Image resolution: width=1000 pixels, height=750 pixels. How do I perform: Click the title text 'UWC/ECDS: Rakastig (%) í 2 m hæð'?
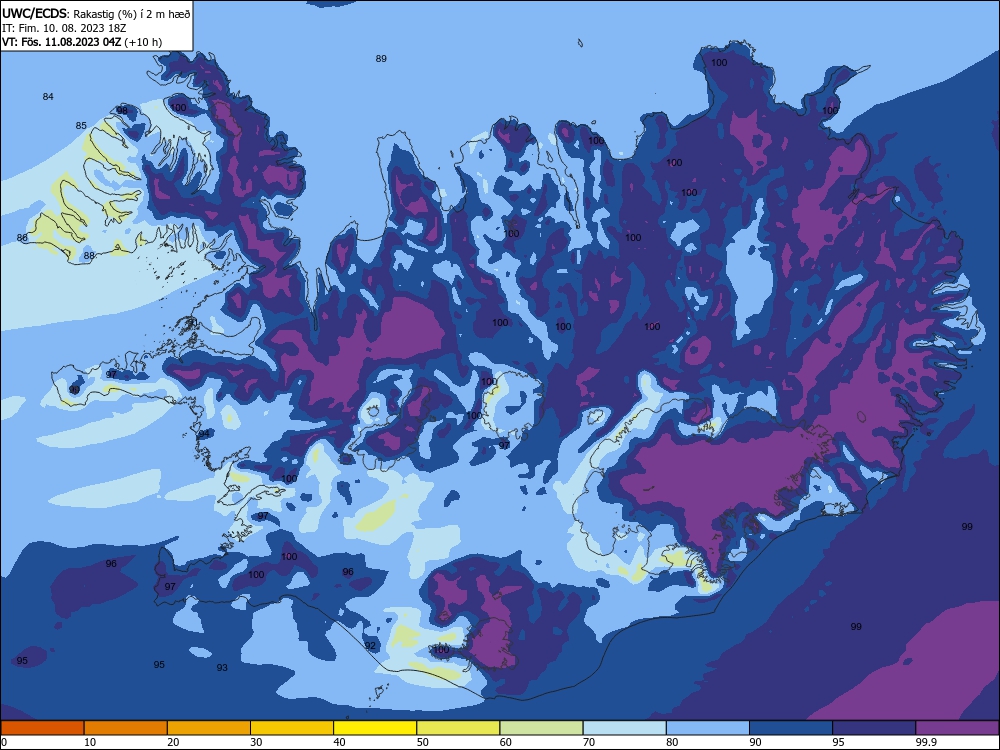[96, 13]
